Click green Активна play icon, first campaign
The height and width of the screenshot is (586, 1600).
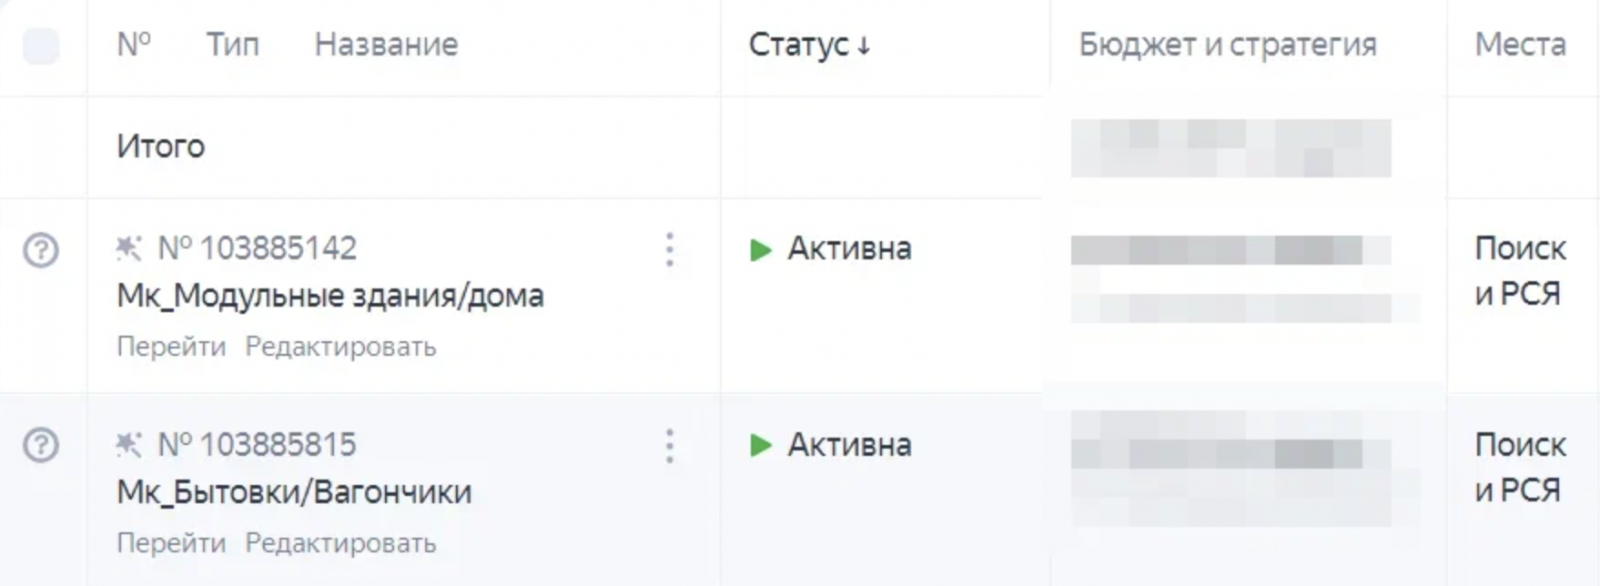click(x=761, y=249)
